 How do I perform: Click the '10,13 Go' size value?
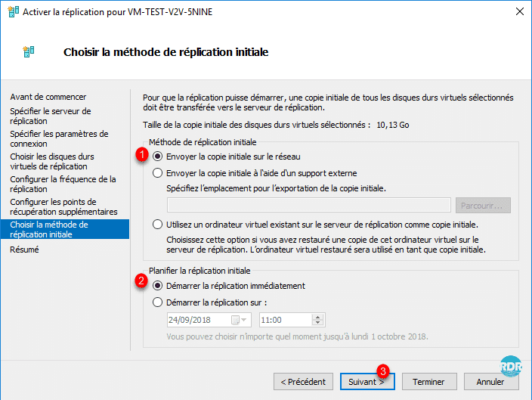pos(393,125)
